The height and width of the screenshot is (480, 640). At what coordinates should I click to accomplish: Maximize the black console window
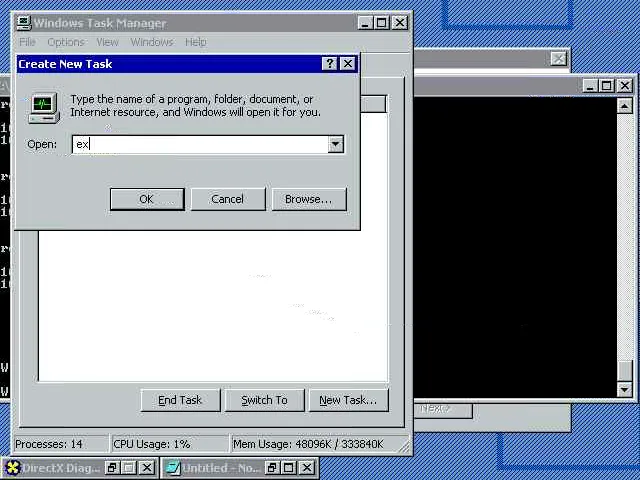pos(607,86)
